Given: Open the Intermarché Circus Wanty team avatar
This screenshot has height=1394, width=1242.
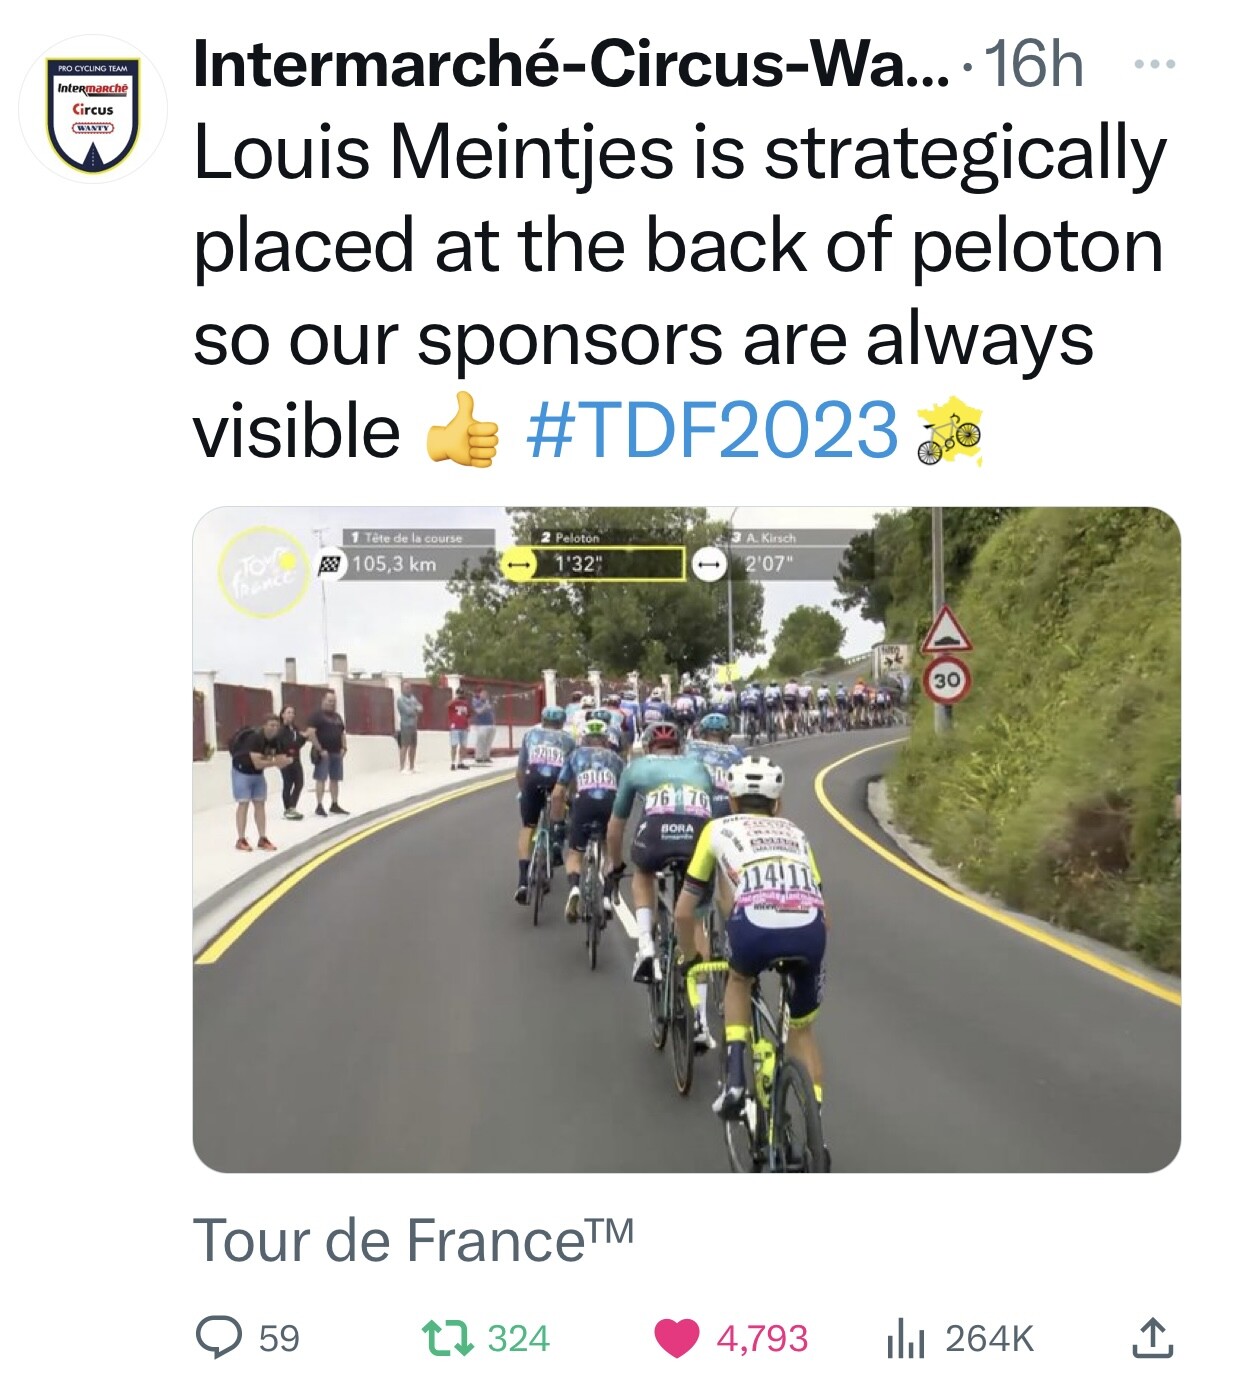Looking at the screenshot, I should click(93, 111).
